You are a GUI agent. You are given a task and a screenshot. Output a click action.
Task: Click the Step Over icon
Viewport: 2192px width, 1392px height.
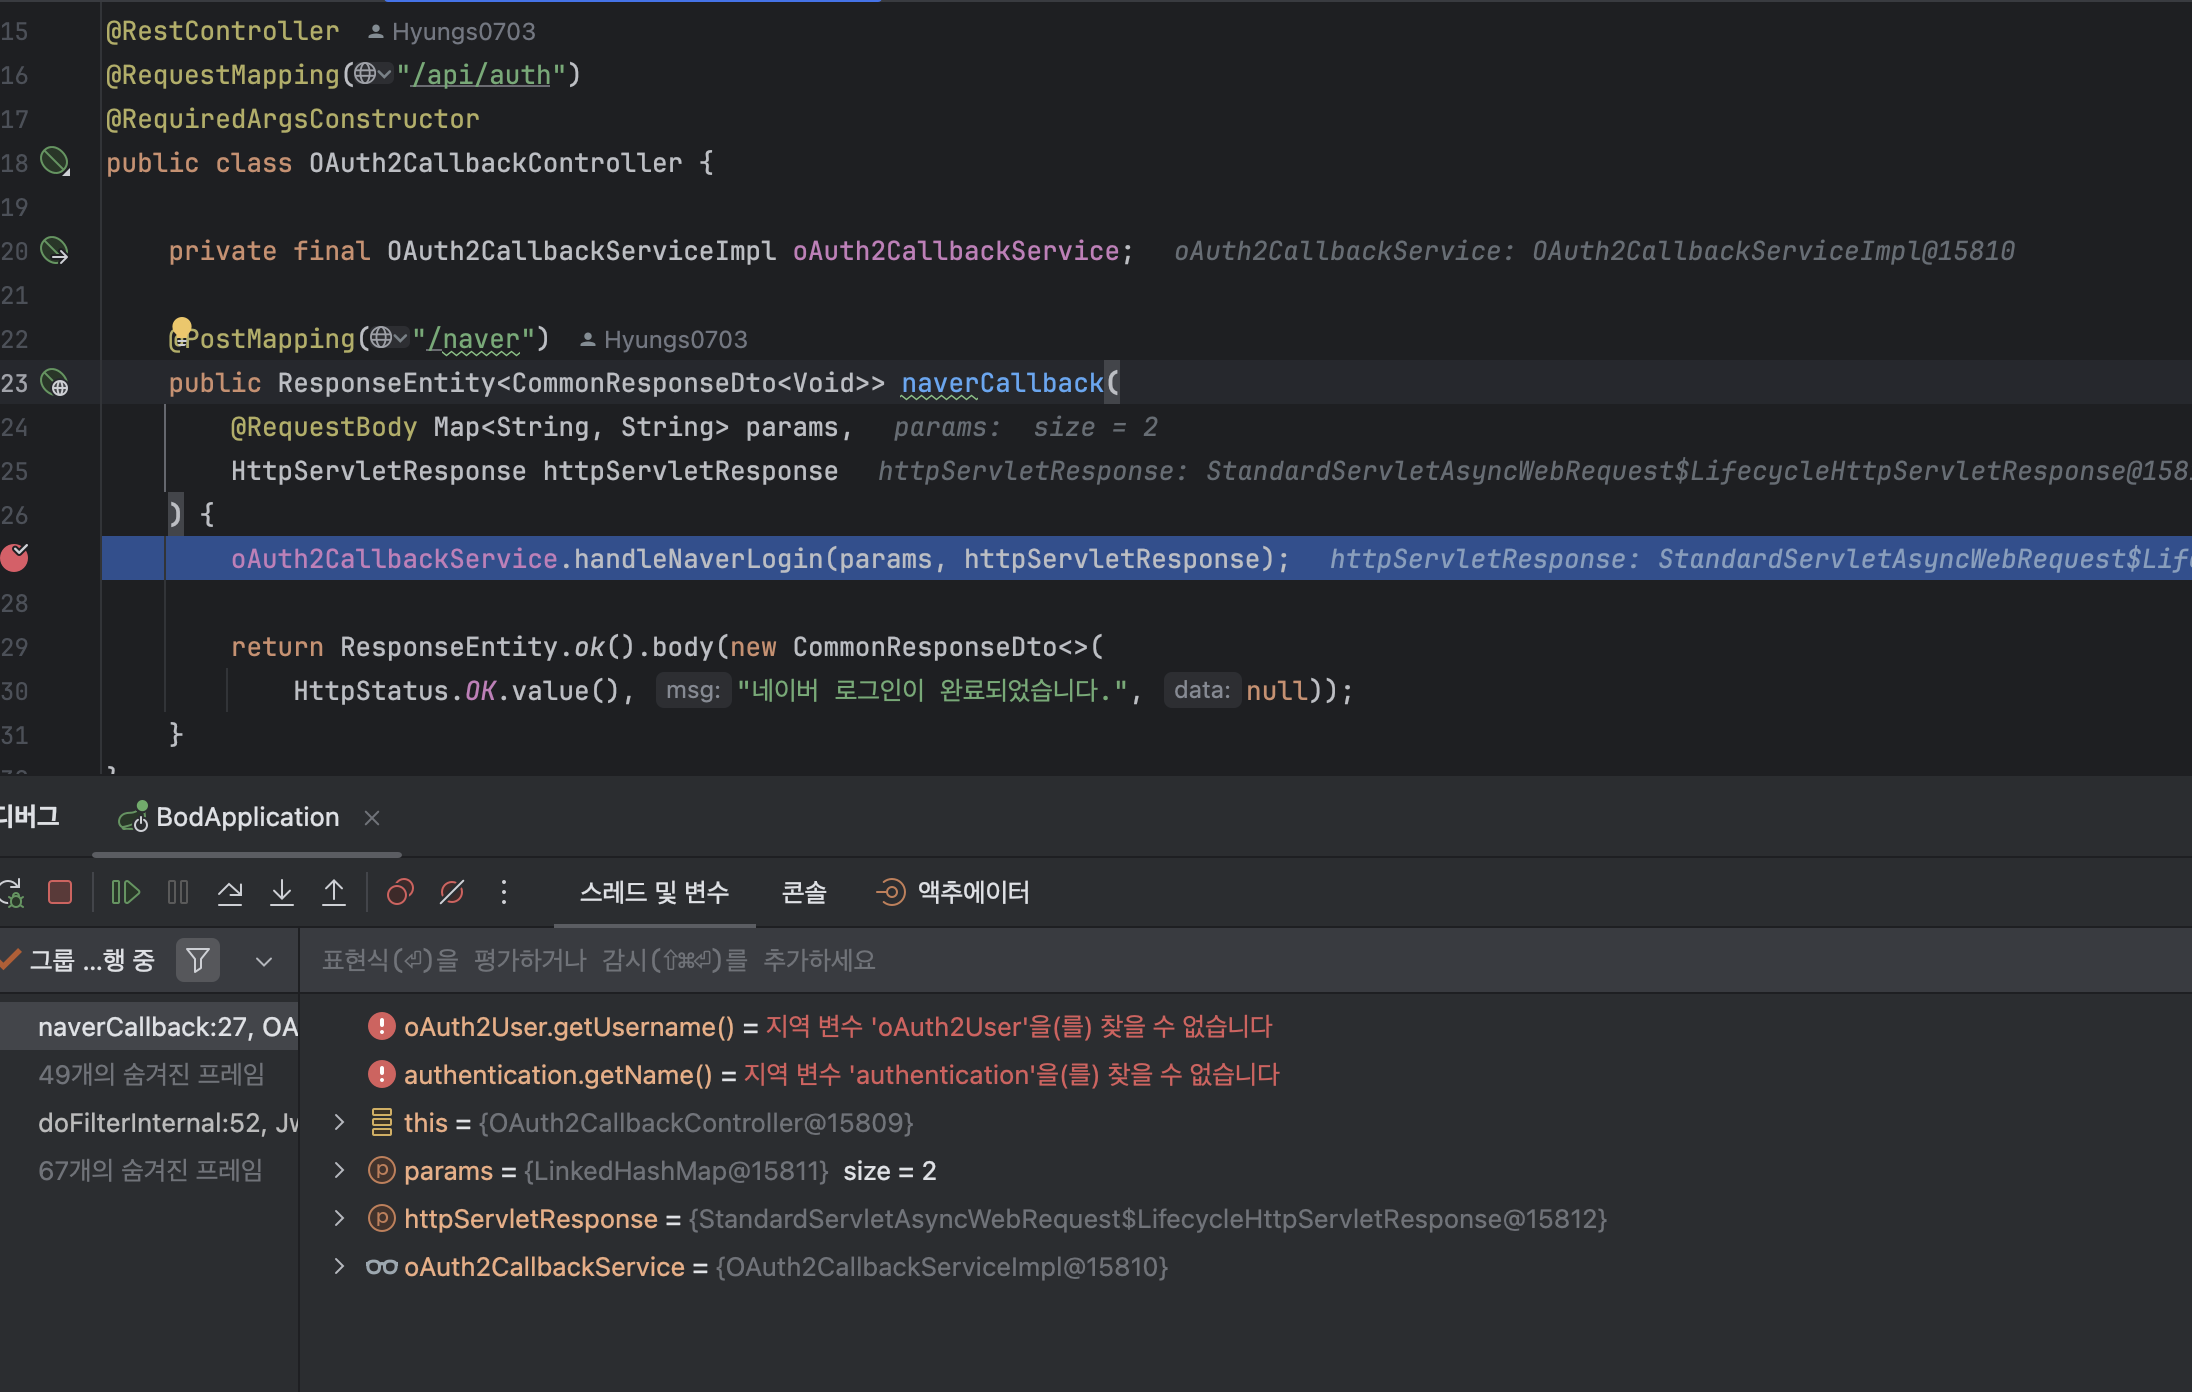click(x=230, y=892)
